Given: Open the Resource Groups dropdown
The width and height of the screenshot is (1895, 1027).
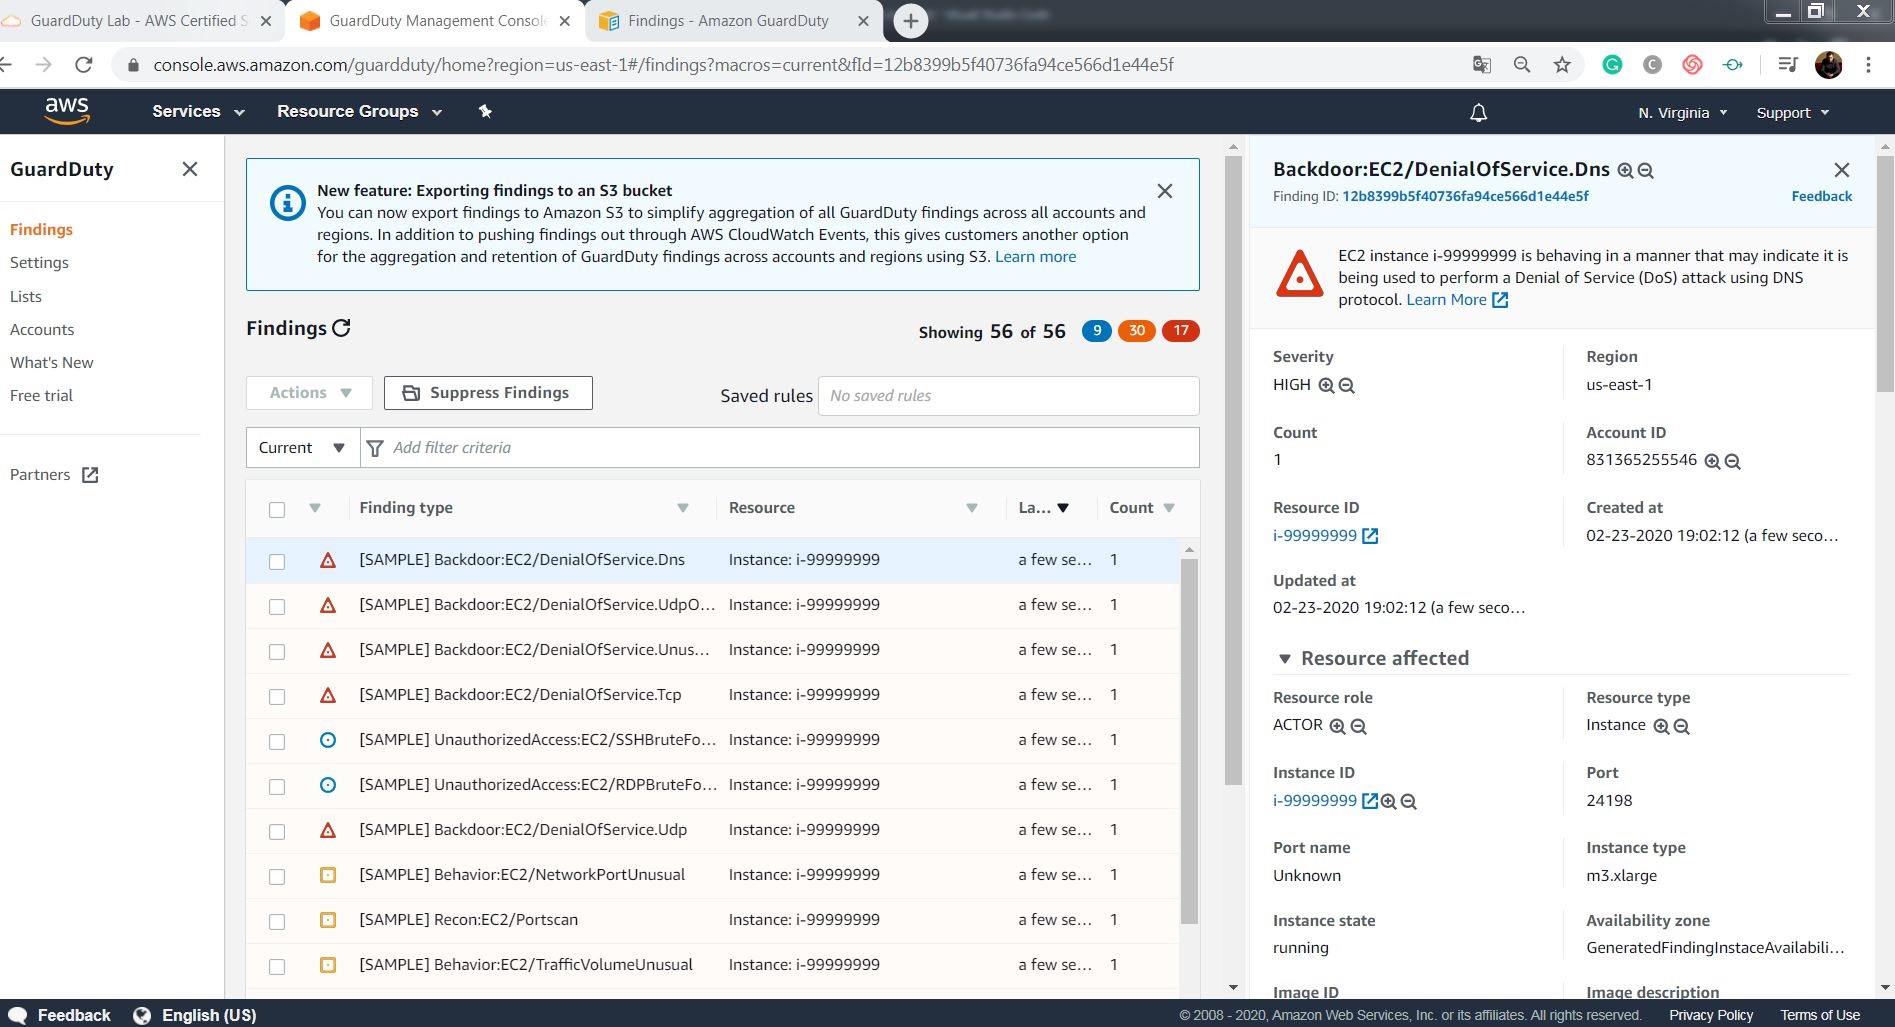Looking at the screenshot, I should [x=359, y=111].
